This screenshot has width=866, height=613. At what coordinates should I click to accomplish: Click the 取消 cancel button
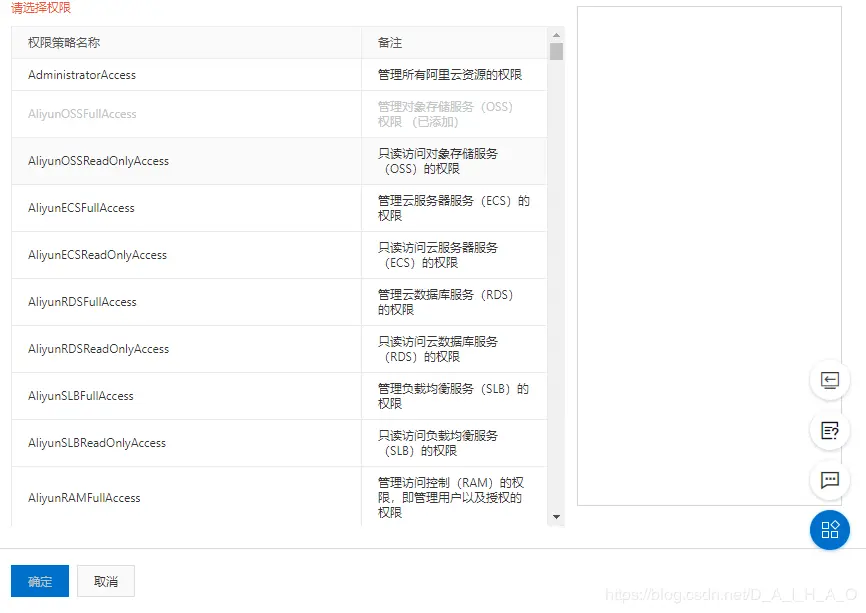(105, 581)
